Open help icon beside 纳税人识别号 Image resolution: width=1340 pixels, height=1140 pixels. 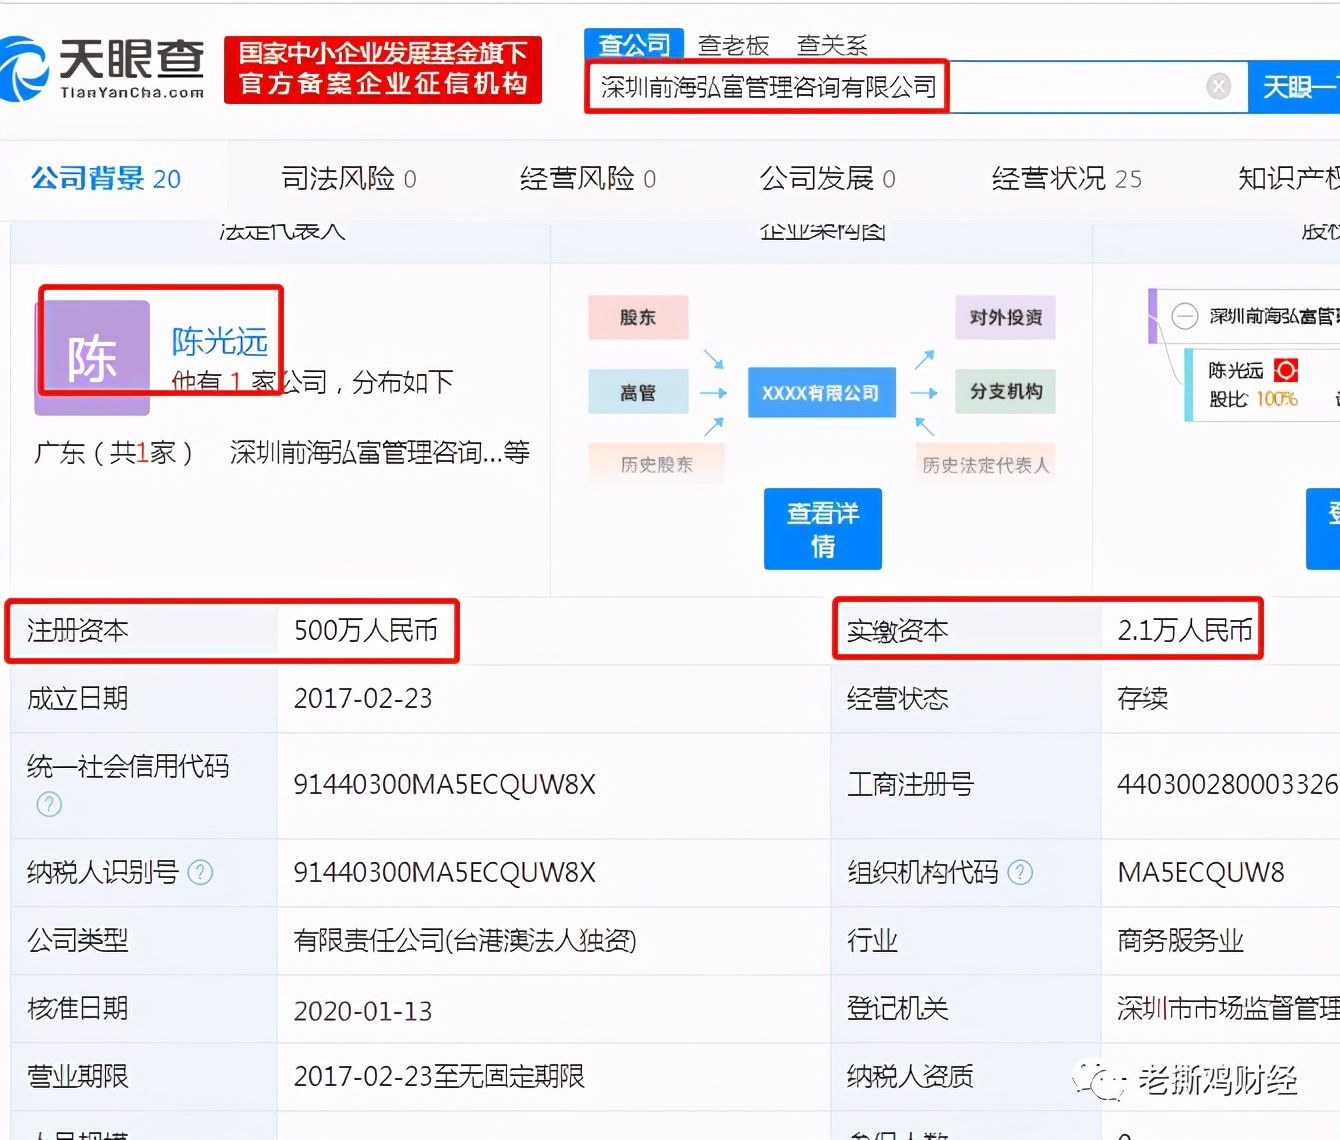click(200, 872)
